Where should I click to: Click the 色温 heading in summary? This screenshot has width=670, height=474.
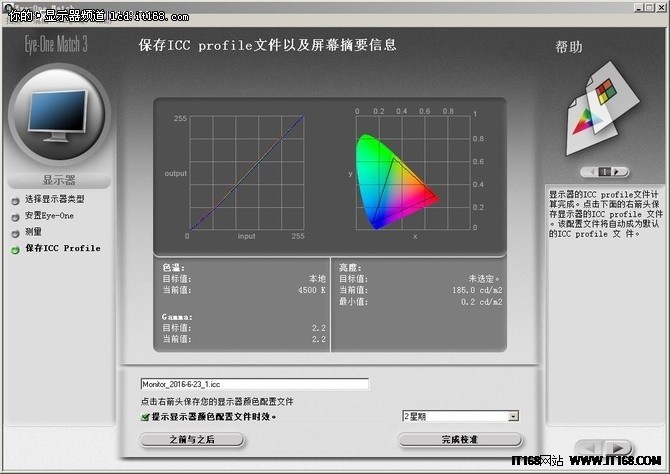[173, 268]
